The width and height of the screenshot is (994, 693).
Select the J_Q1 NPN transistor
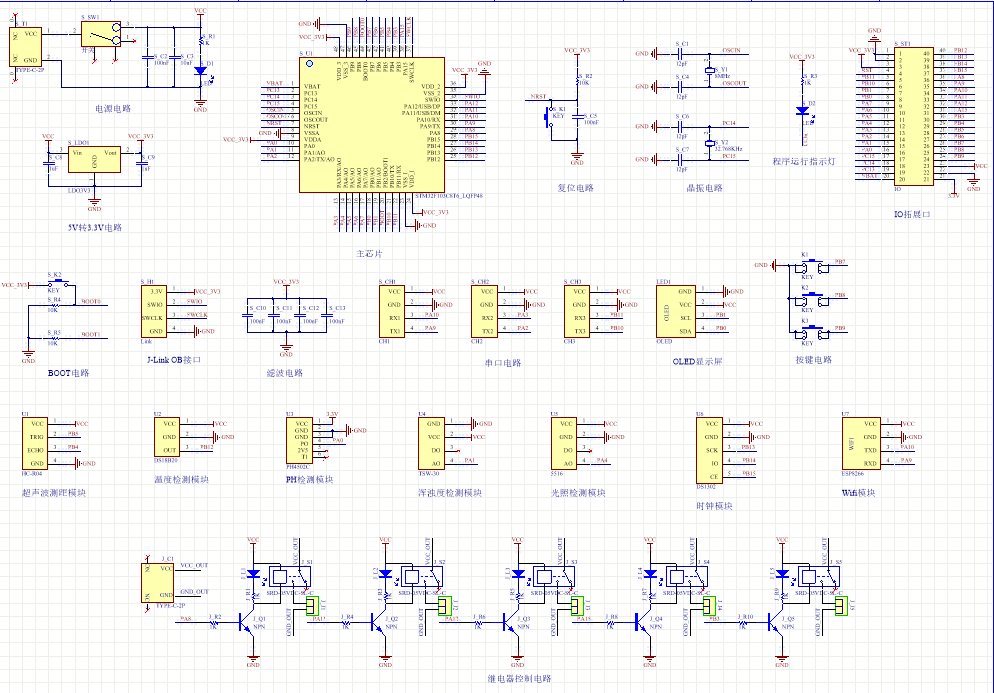tap(246, 623)
